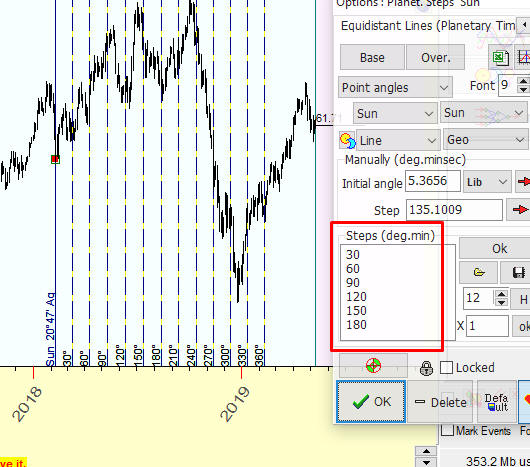530x467 pixels.
Task: Click the green checkmark OK button
Action: [371, 401]
